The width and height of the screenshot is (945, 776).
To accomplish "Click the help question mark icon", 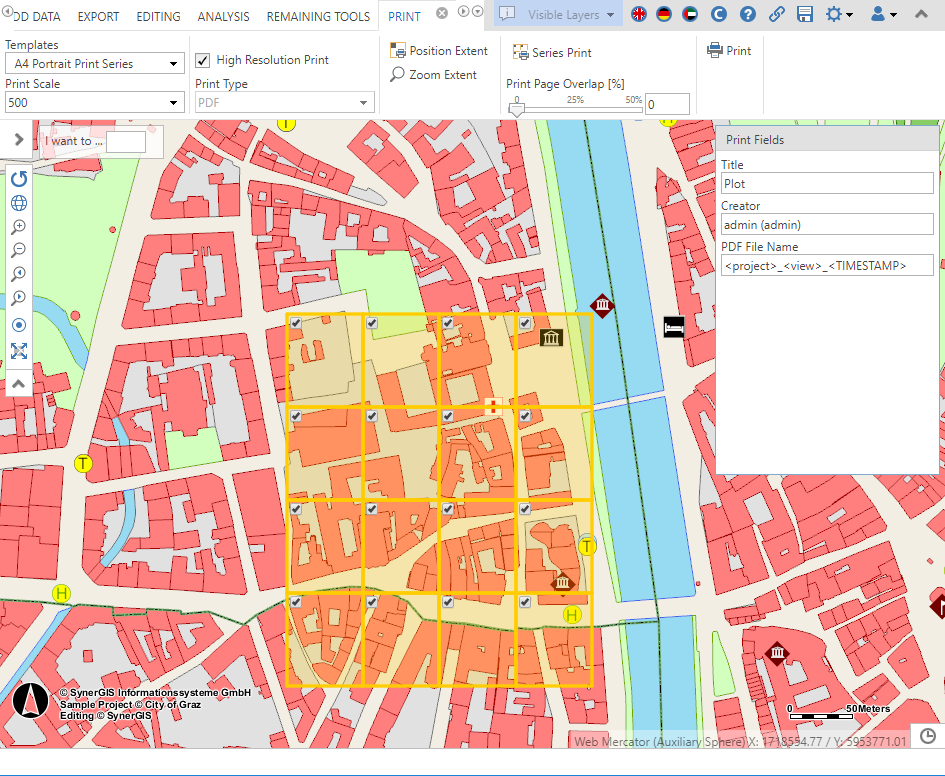I will pyautogui.click(x=748, y=14).
